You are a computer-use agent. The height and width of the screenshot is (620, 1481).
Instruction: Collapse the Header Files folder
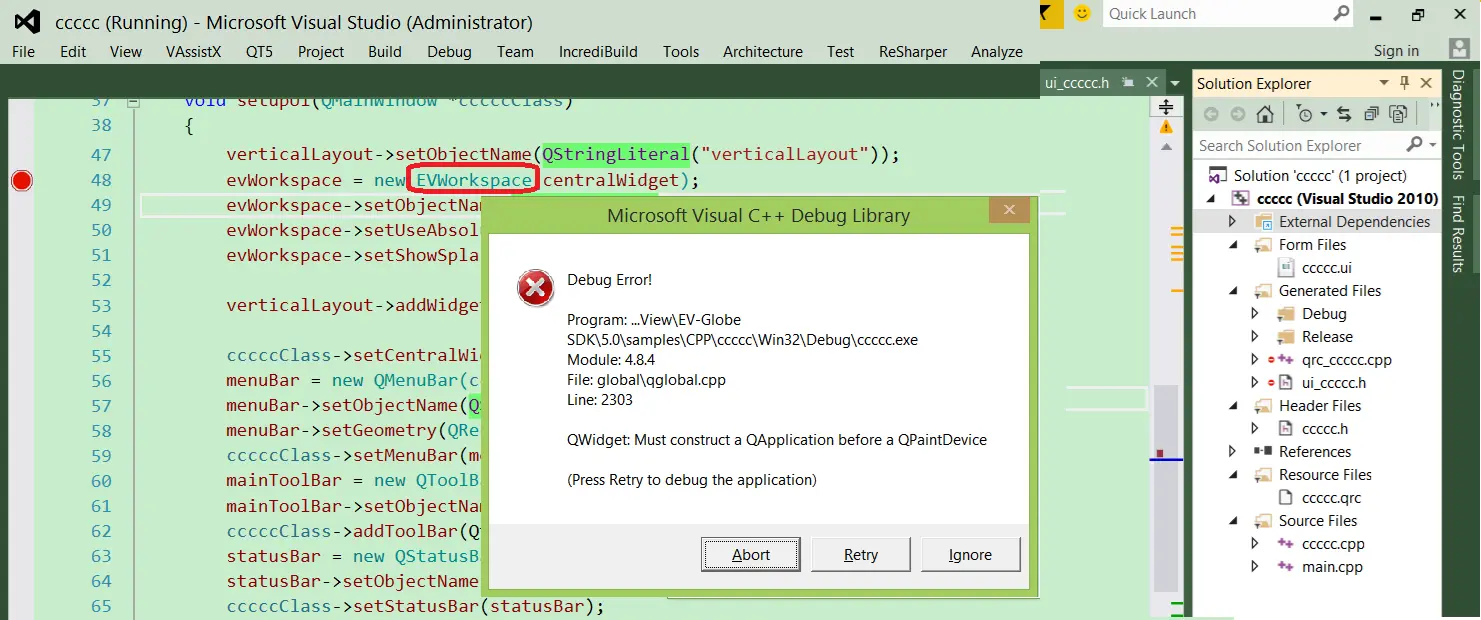pos(1233,406)
